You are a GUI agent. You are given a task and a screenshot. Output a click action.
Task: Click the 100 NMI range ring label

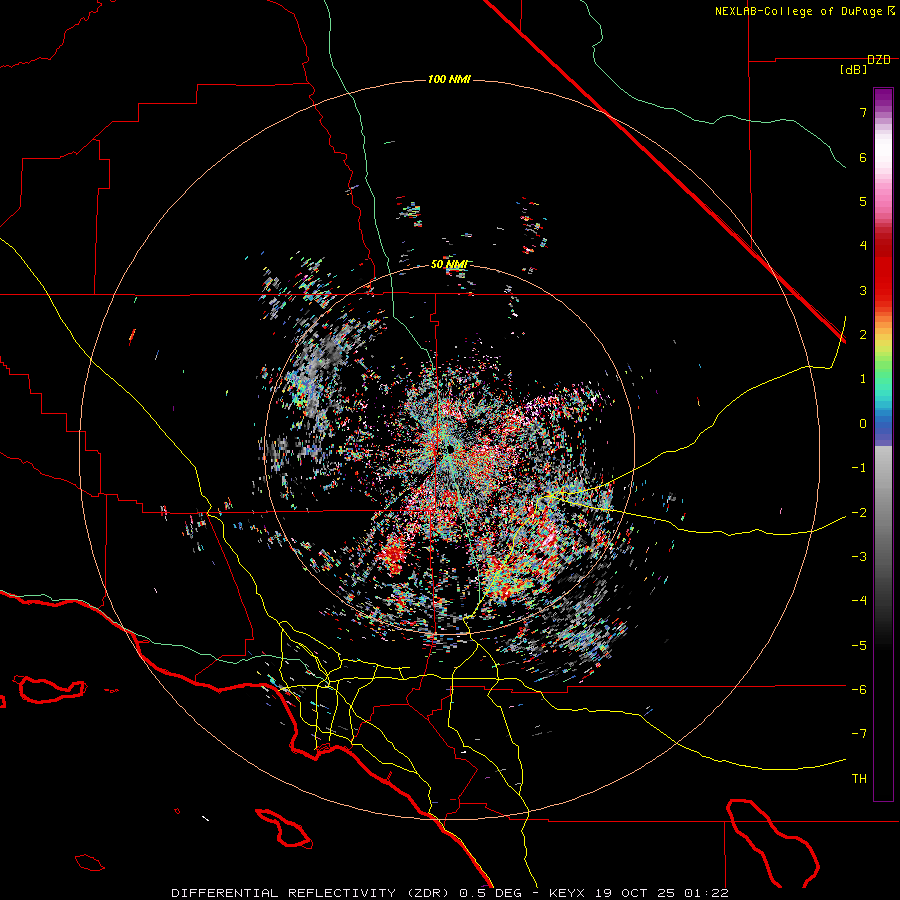pos(449,79)
